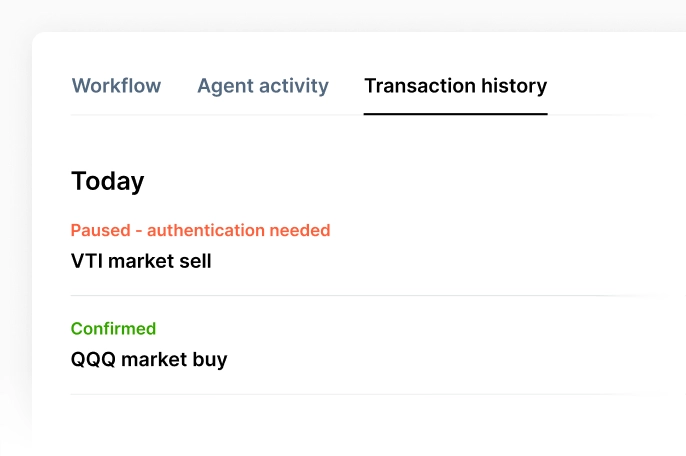Click the green Confirmed status label
The image size is (686, 456).
113,328
